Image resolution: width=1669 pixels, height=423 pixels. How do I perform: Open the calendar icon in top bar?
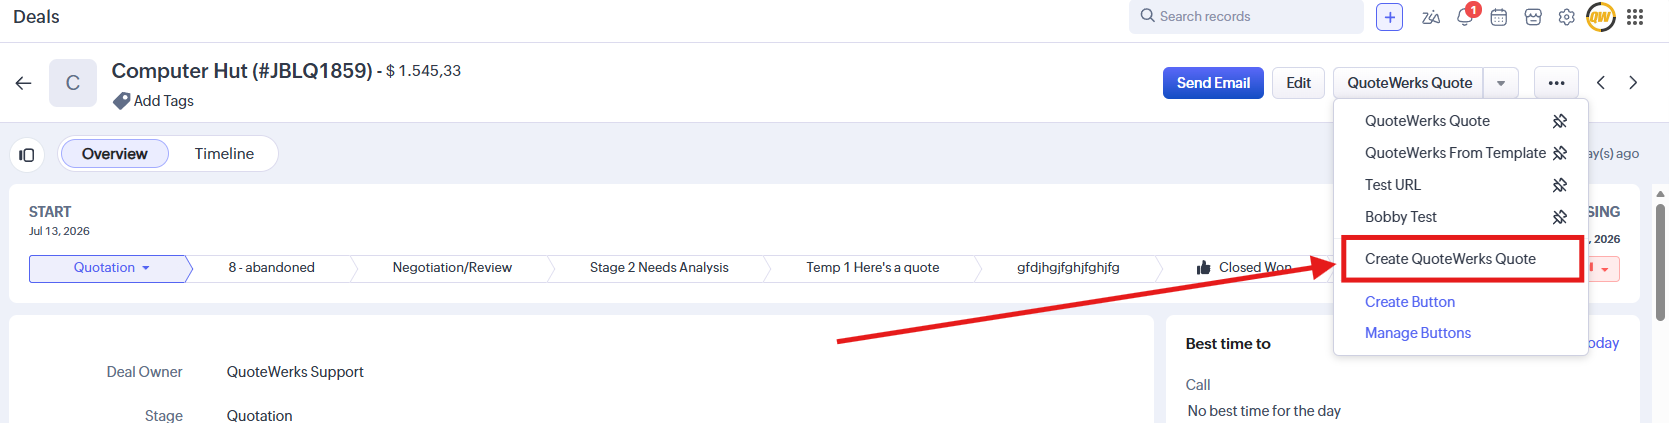tap(1499, 17)
